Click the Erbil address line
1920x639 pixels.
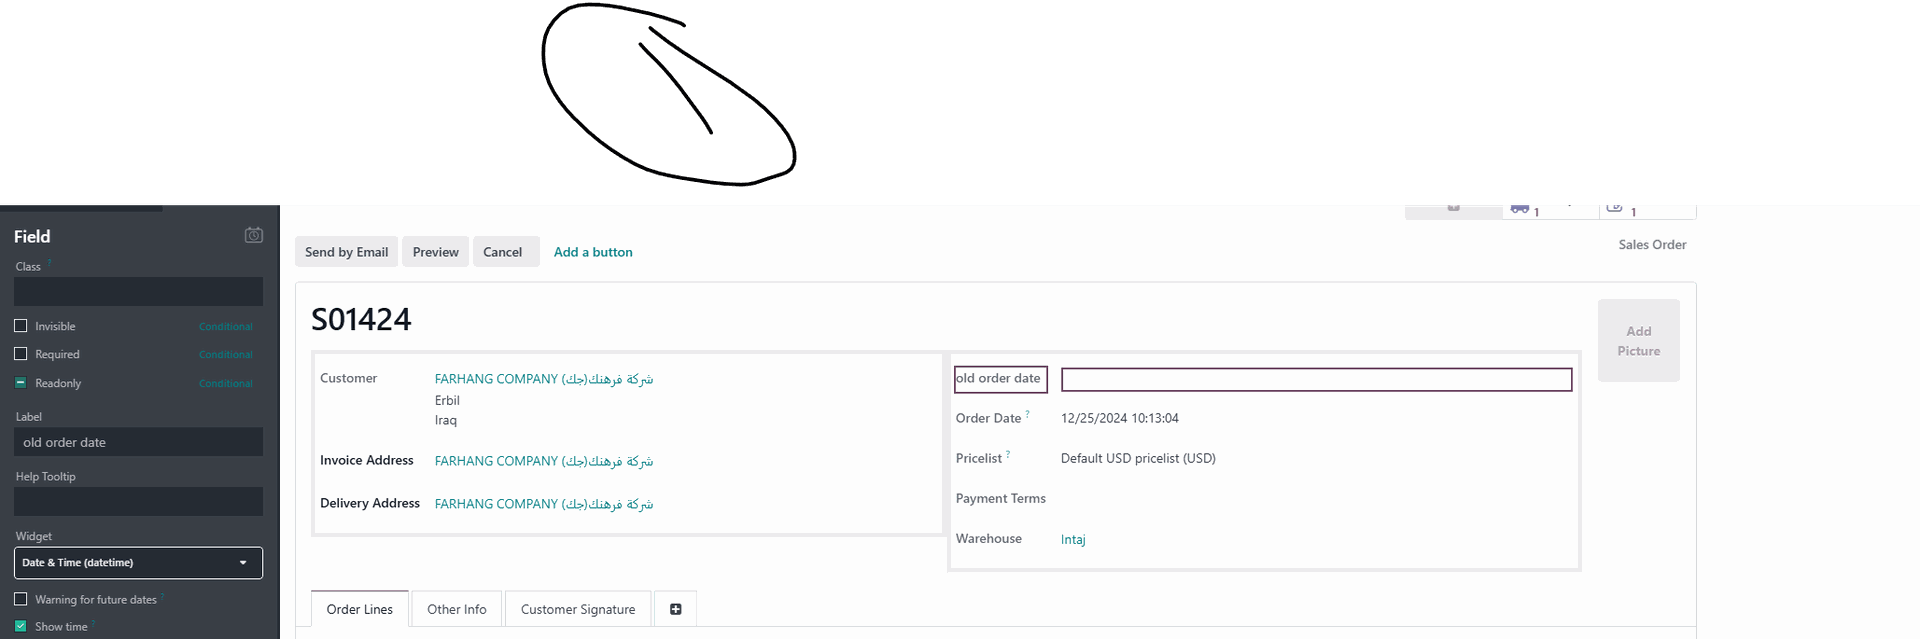pyautogui.click(x=447, y=400)
